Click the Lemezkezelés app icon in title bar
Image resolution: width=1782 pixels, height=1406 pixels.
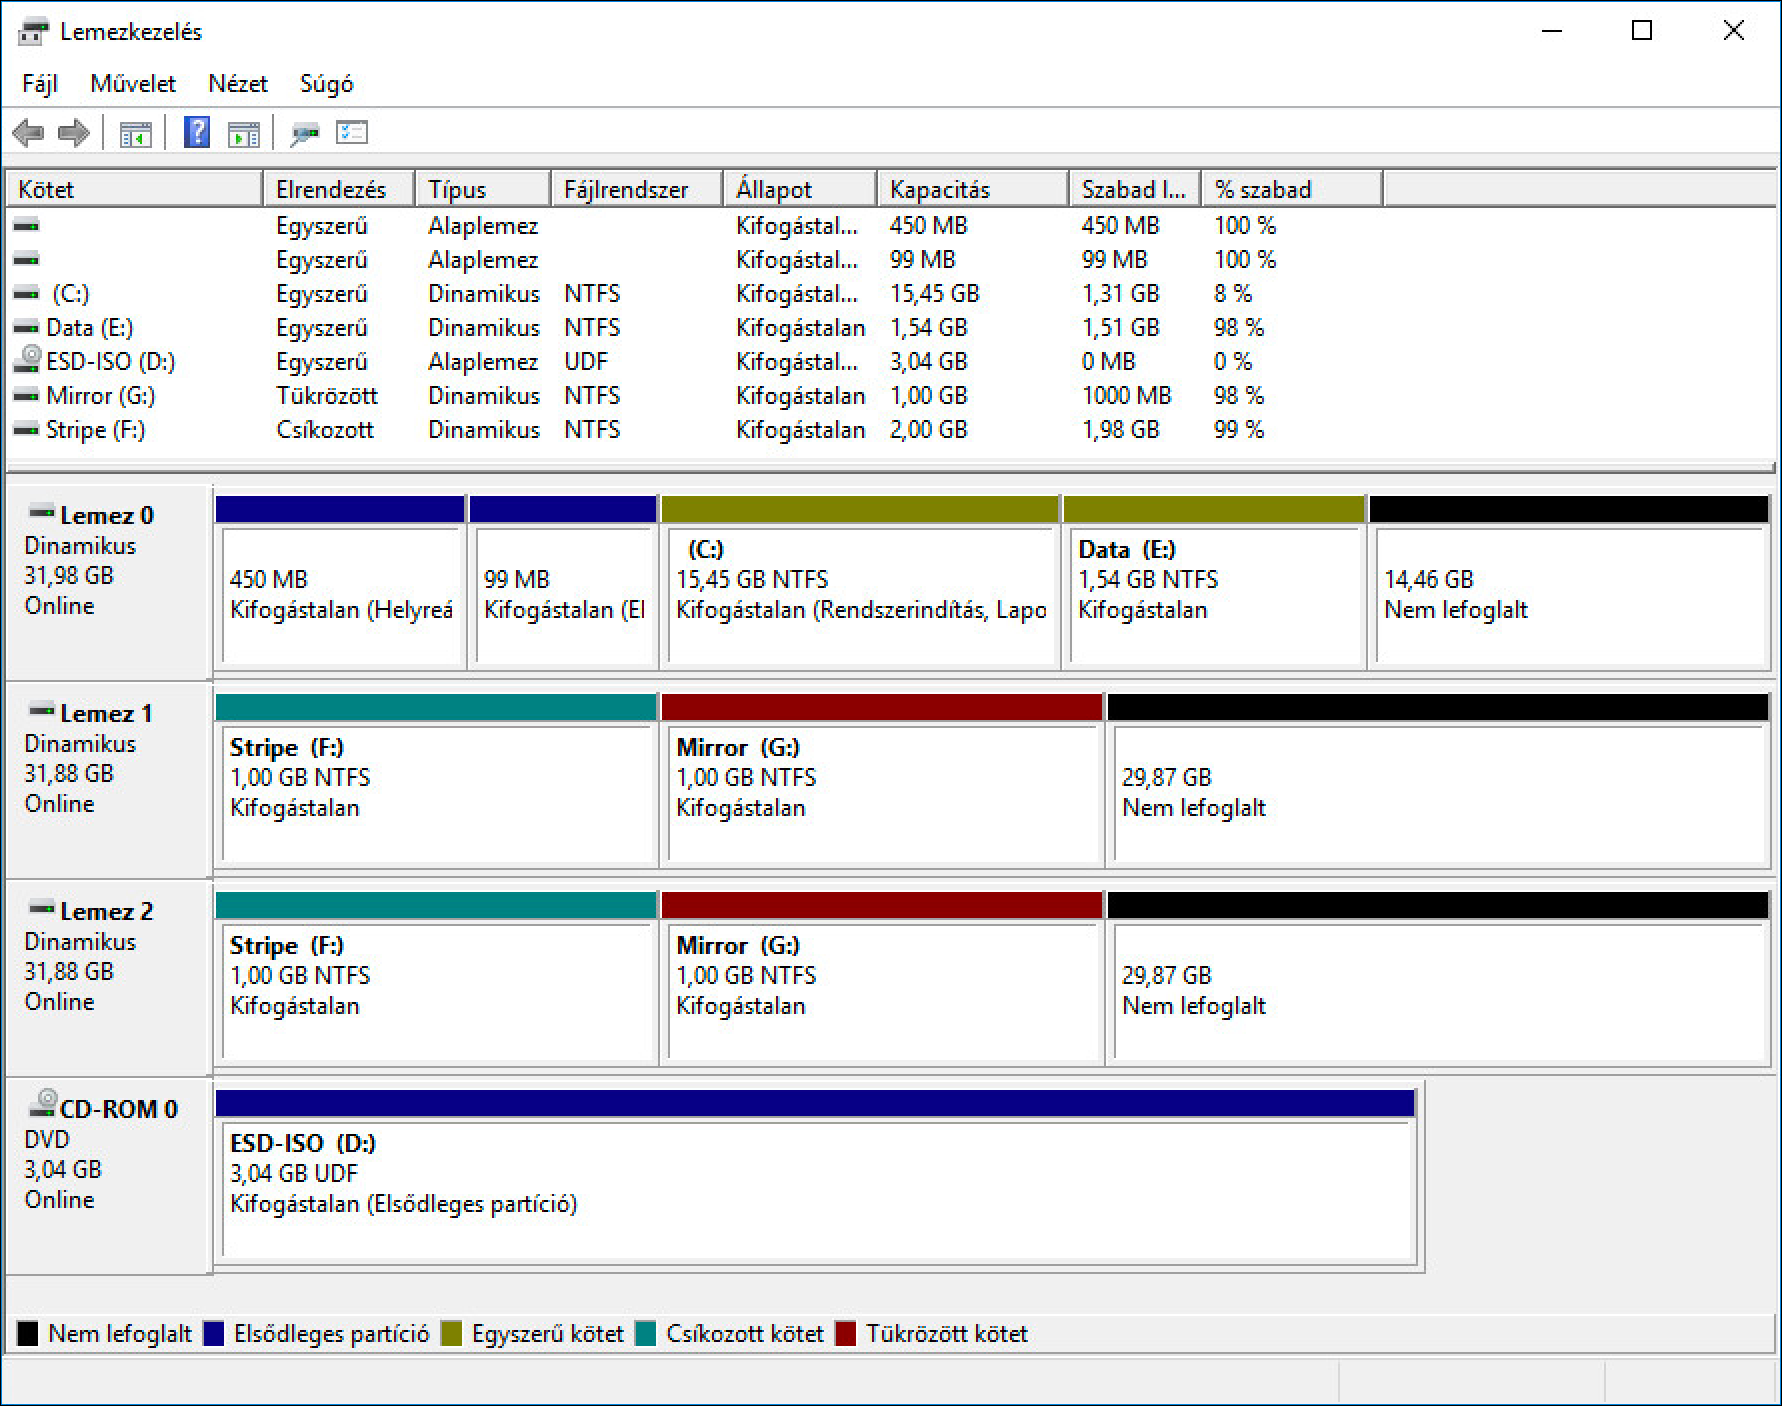click(32, 32)
